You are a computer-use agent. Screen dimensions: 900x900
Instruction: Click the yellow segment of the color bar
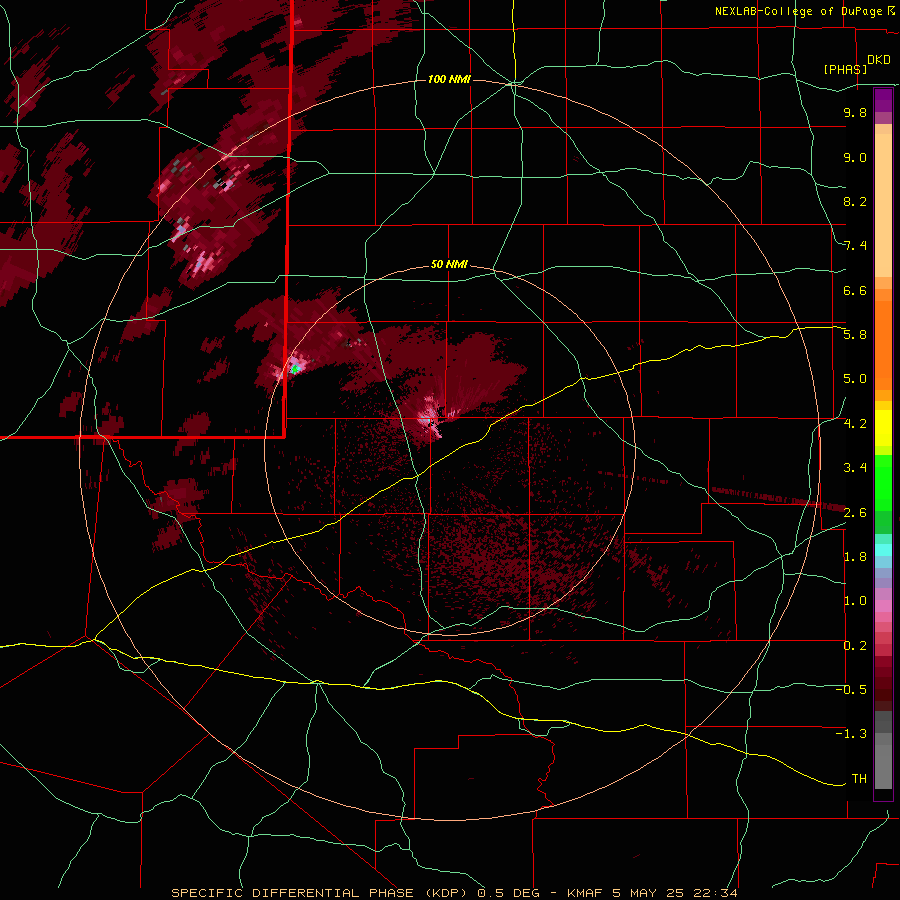[883, 428]
